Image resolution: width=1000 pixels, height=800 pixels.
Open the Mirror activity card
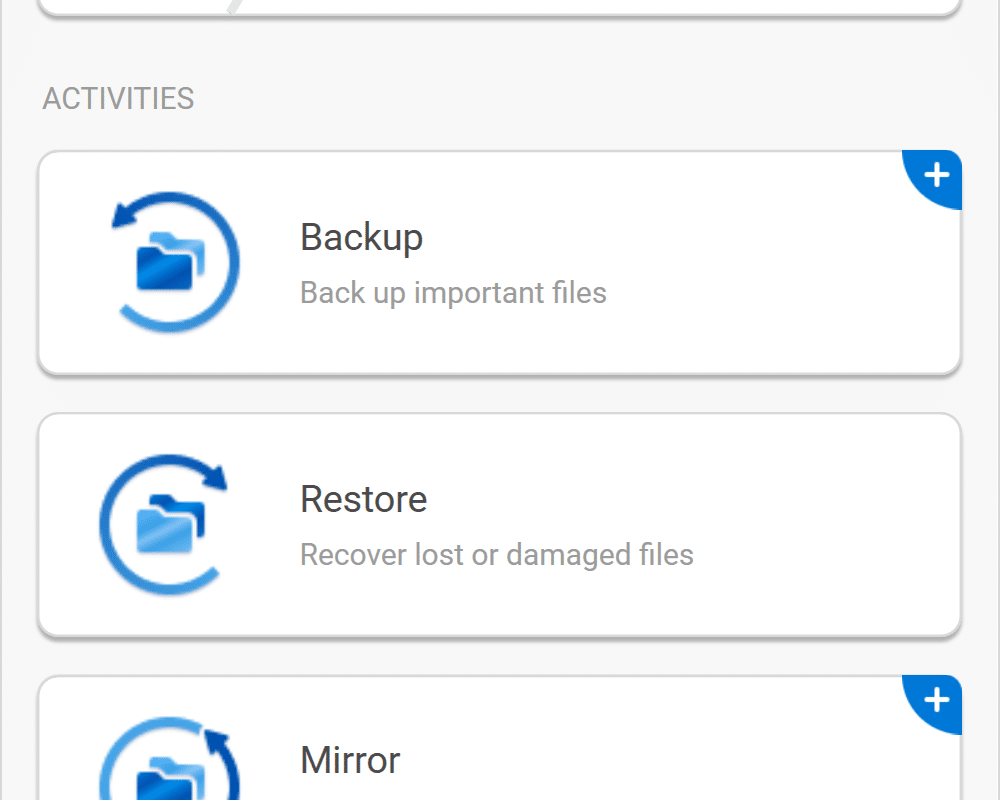[499, 738]
